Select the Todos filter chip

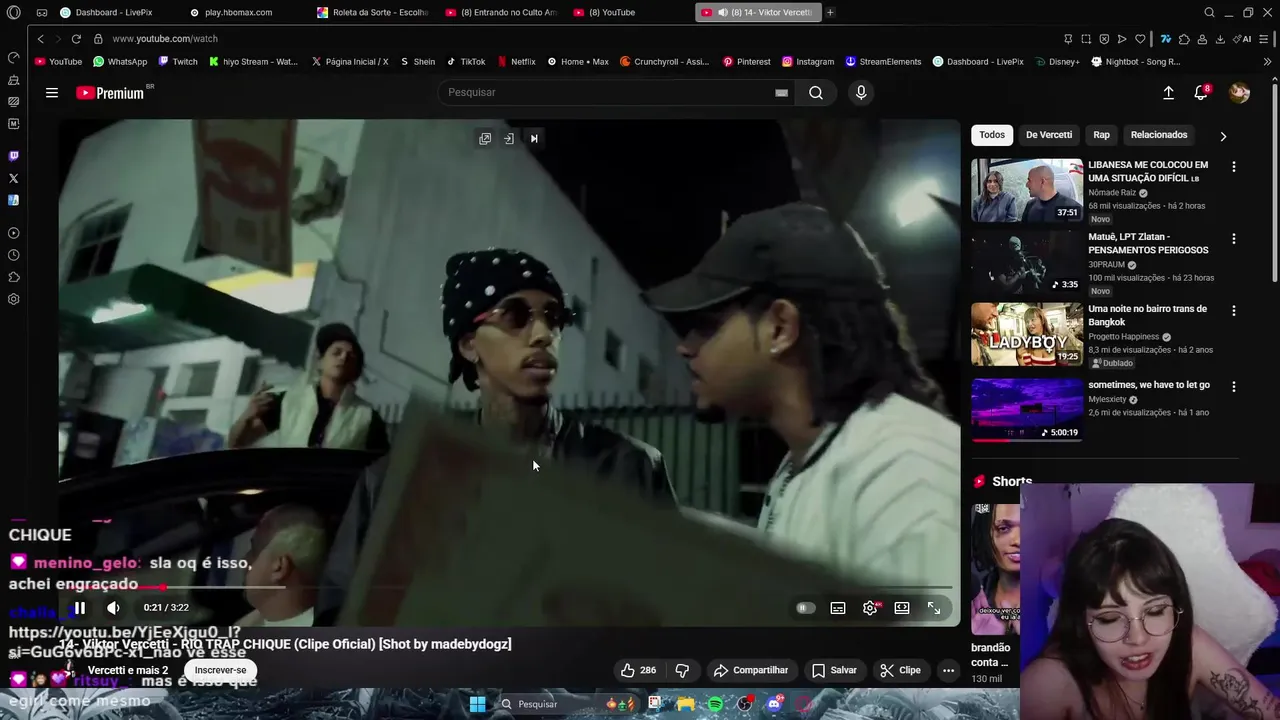coord(992,135)
